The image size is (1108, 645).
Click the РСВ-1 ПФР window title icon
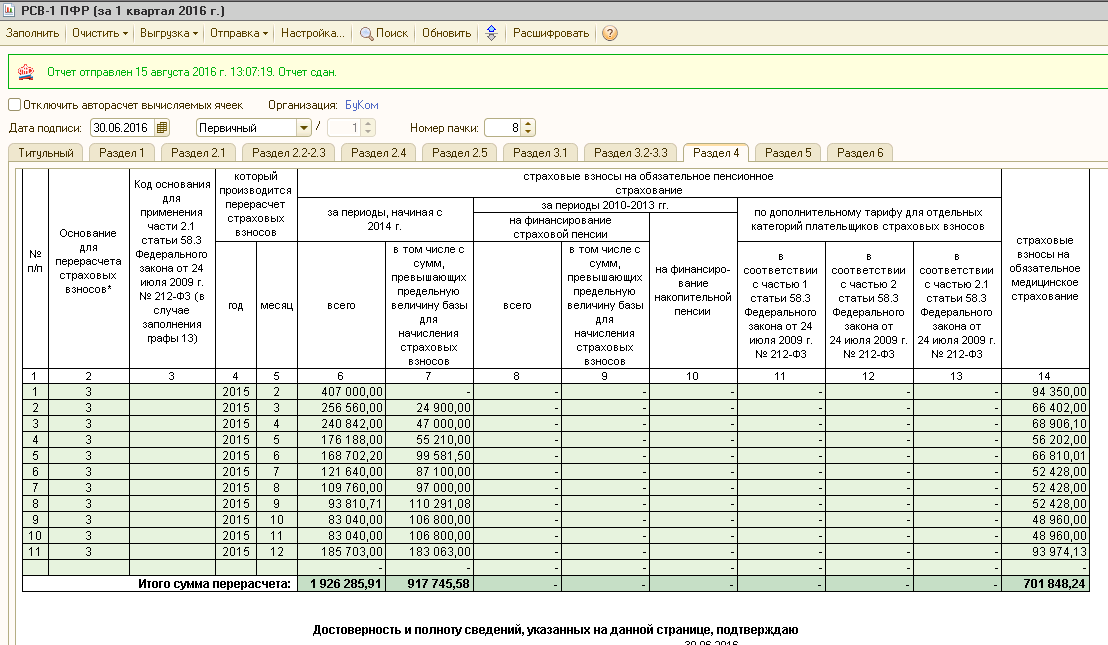(8, 10)
